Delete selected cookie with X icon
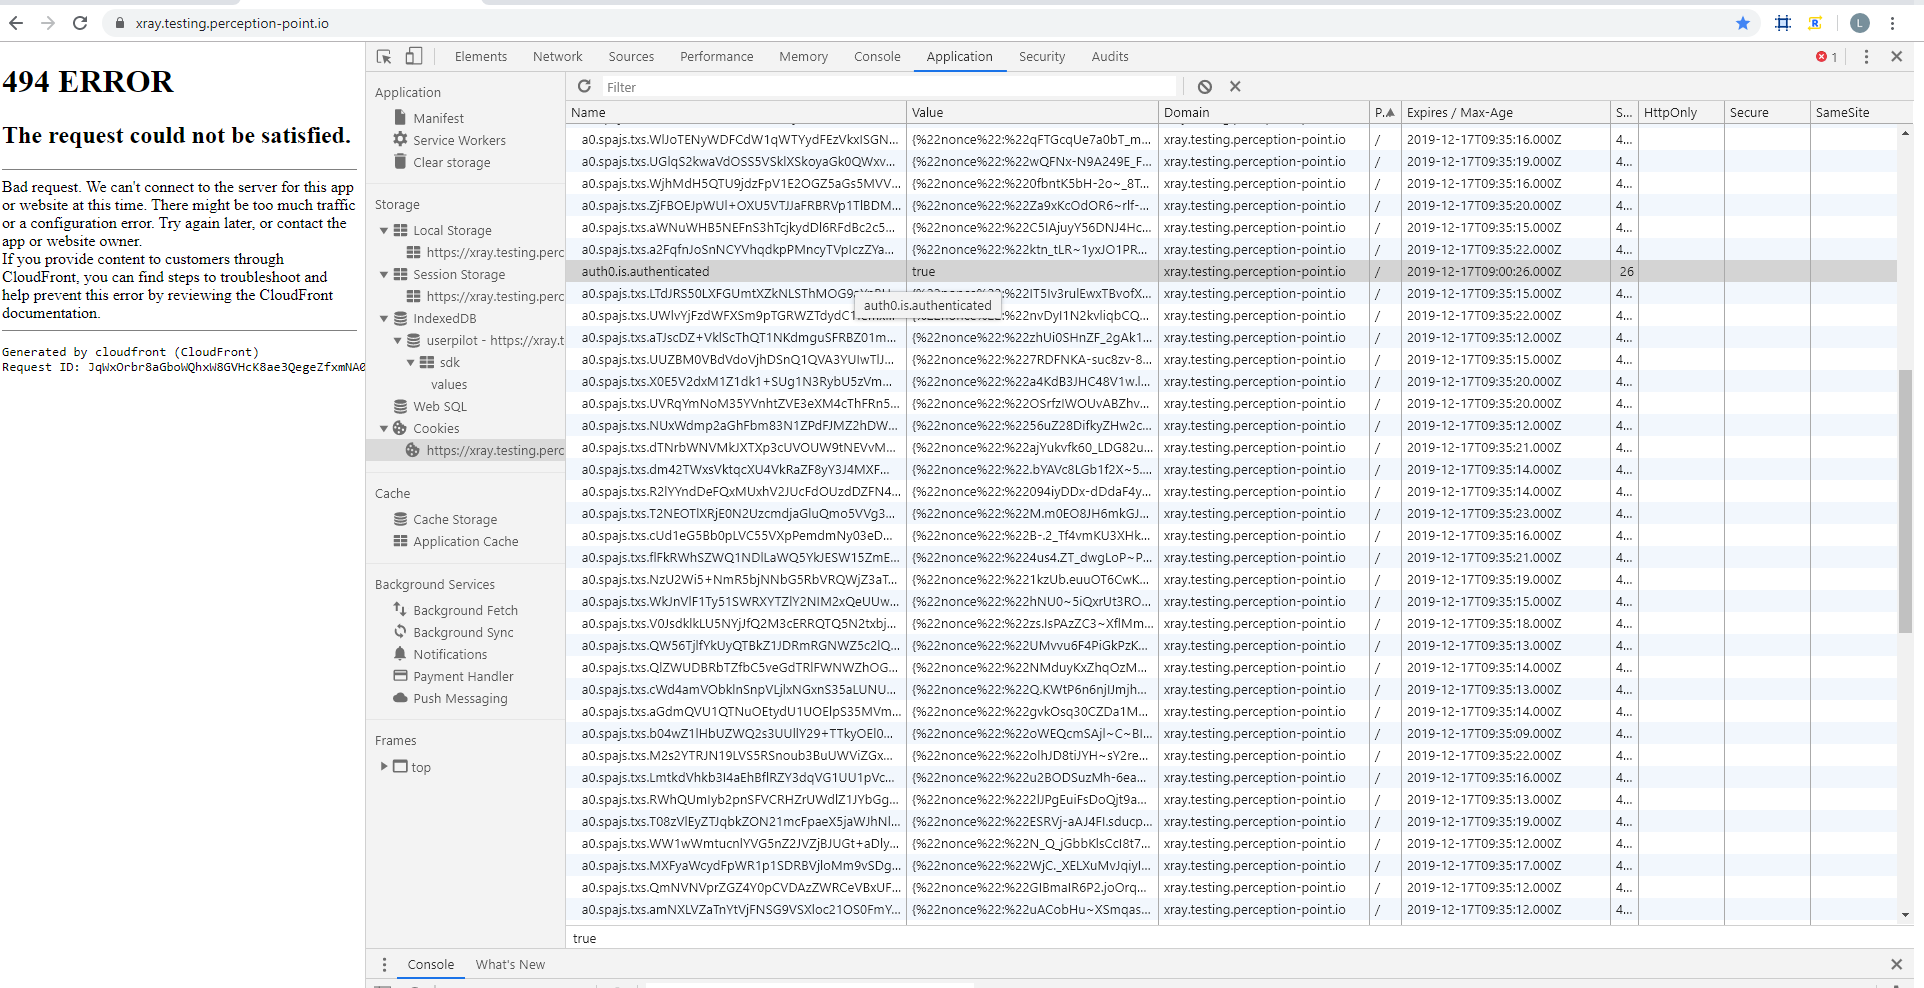This screenshot has width=1924, height=988. [x=1235, y=87]
